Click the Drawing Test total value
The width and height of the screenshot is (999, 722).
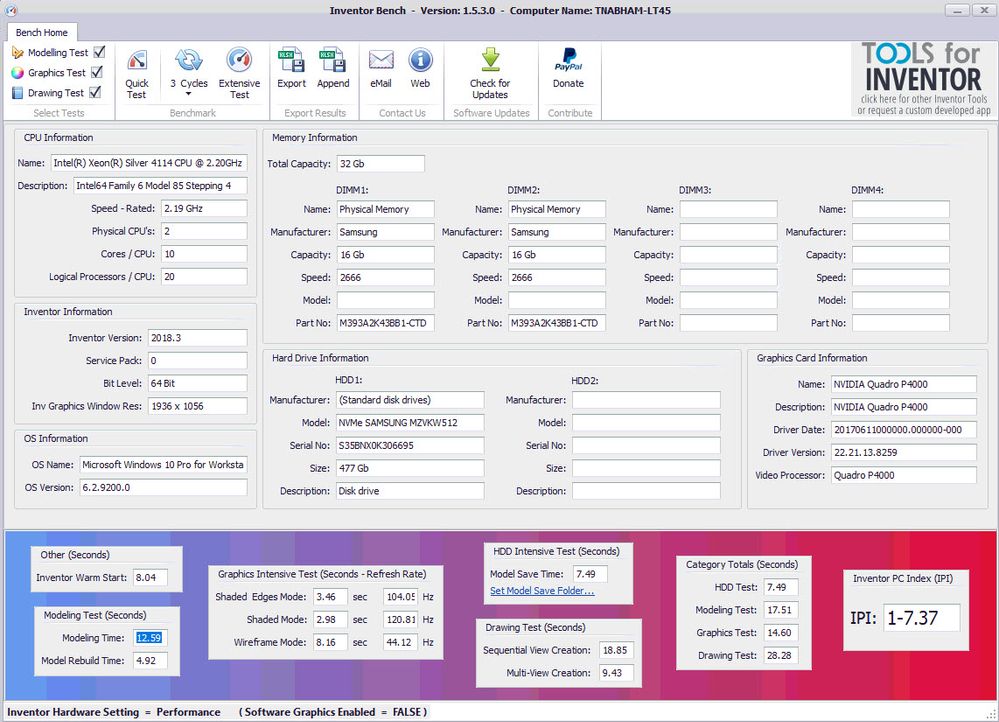pos(781,656)
